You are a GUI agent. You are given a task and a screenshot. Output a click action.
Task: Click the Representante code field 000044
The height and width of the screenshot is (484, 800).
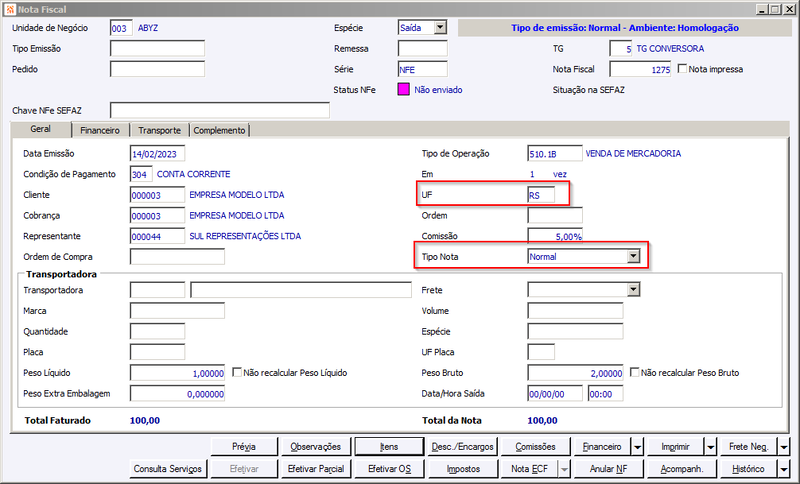pyautogui.click(x=157, y=236)
